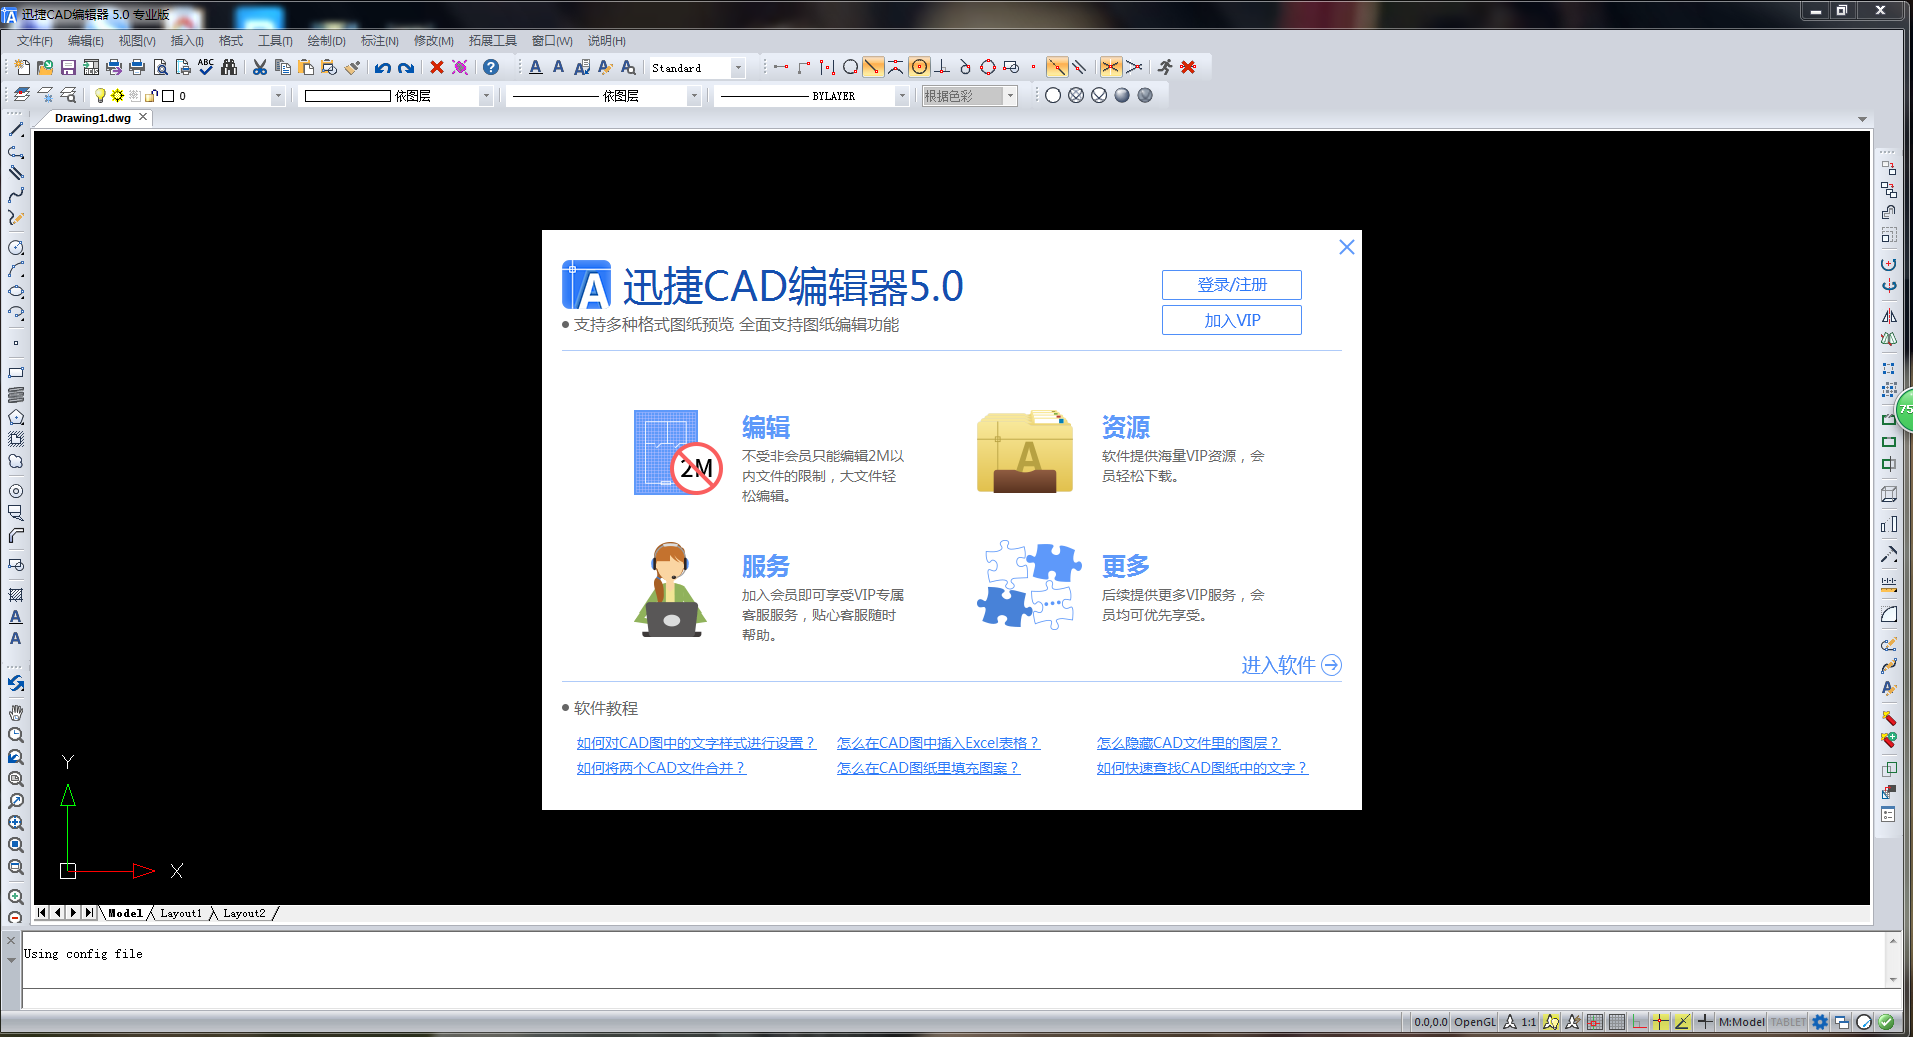Image resolution: width=1913 pixels, height=1037 pixels.
Task: Click the underlined A text tool icon
Action: 536,67
